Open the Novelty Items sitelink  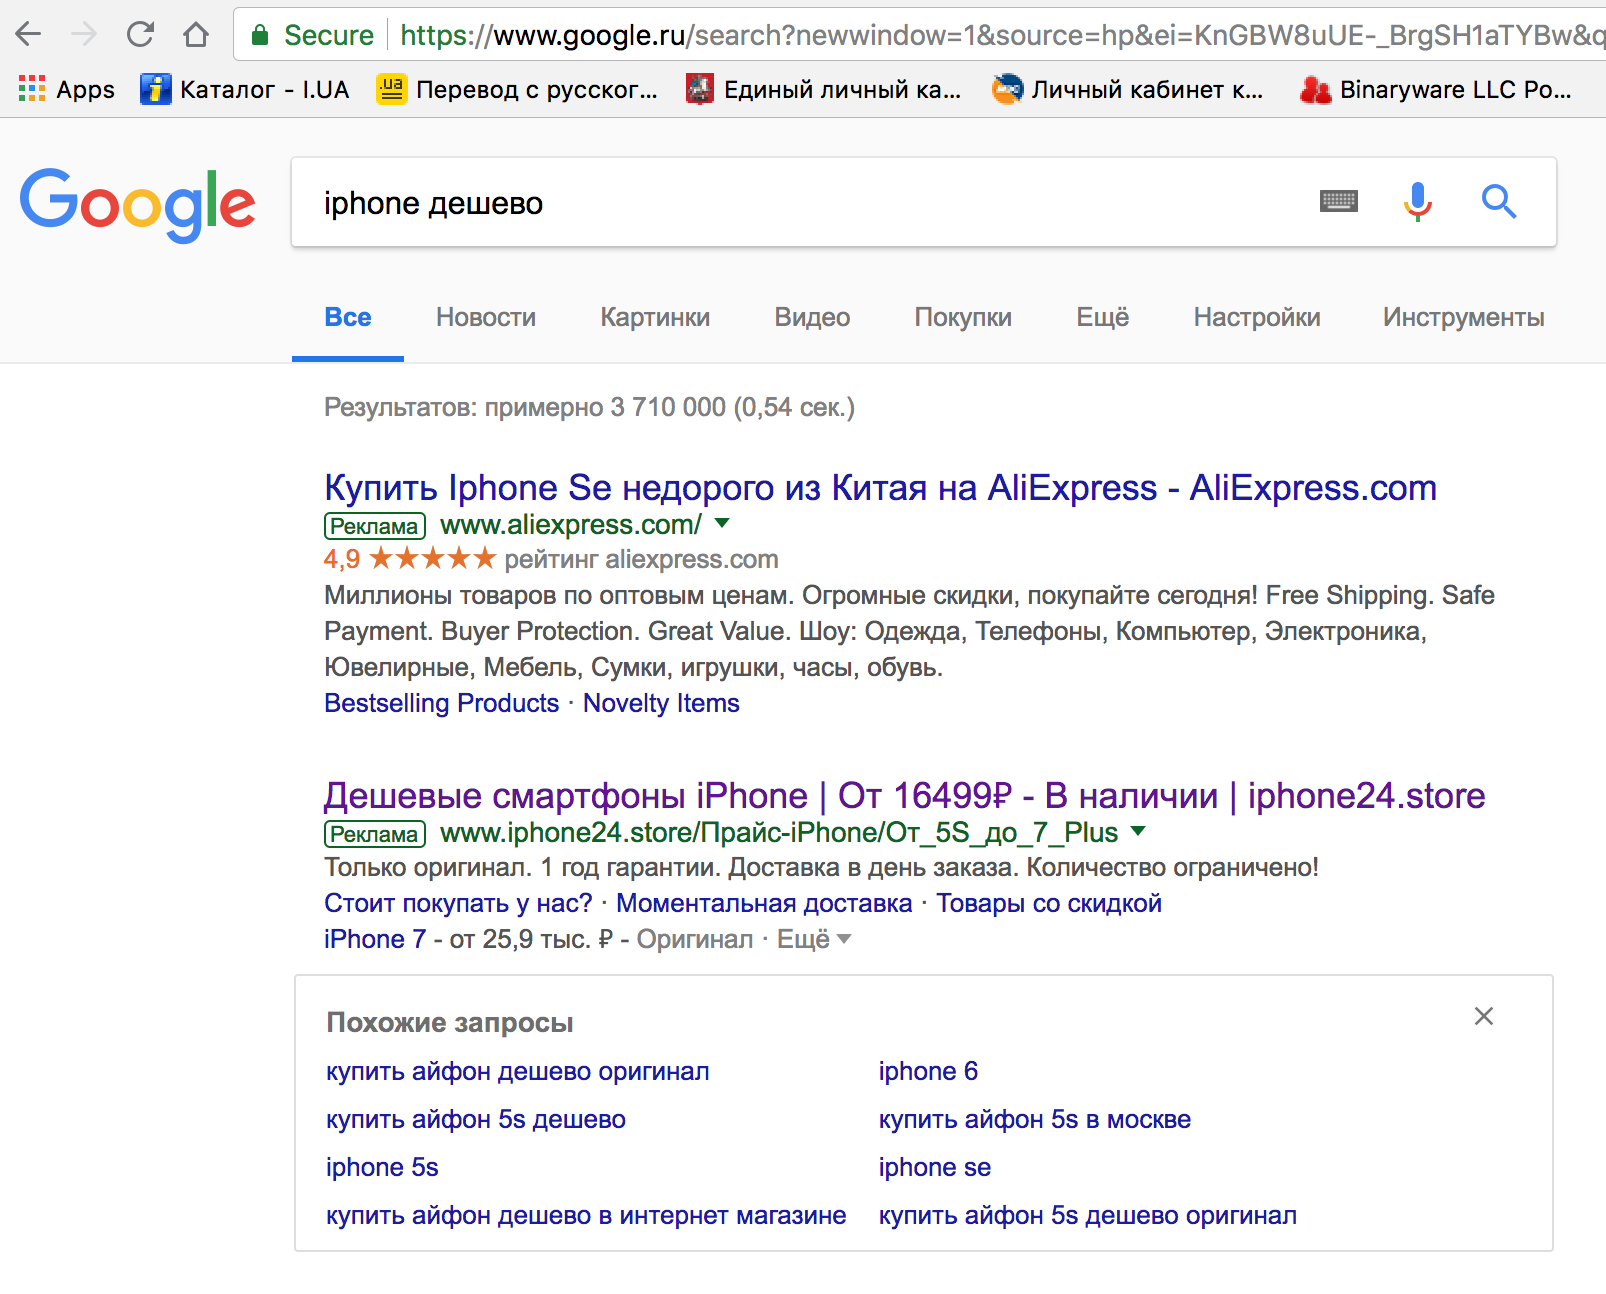click(661, 703)
